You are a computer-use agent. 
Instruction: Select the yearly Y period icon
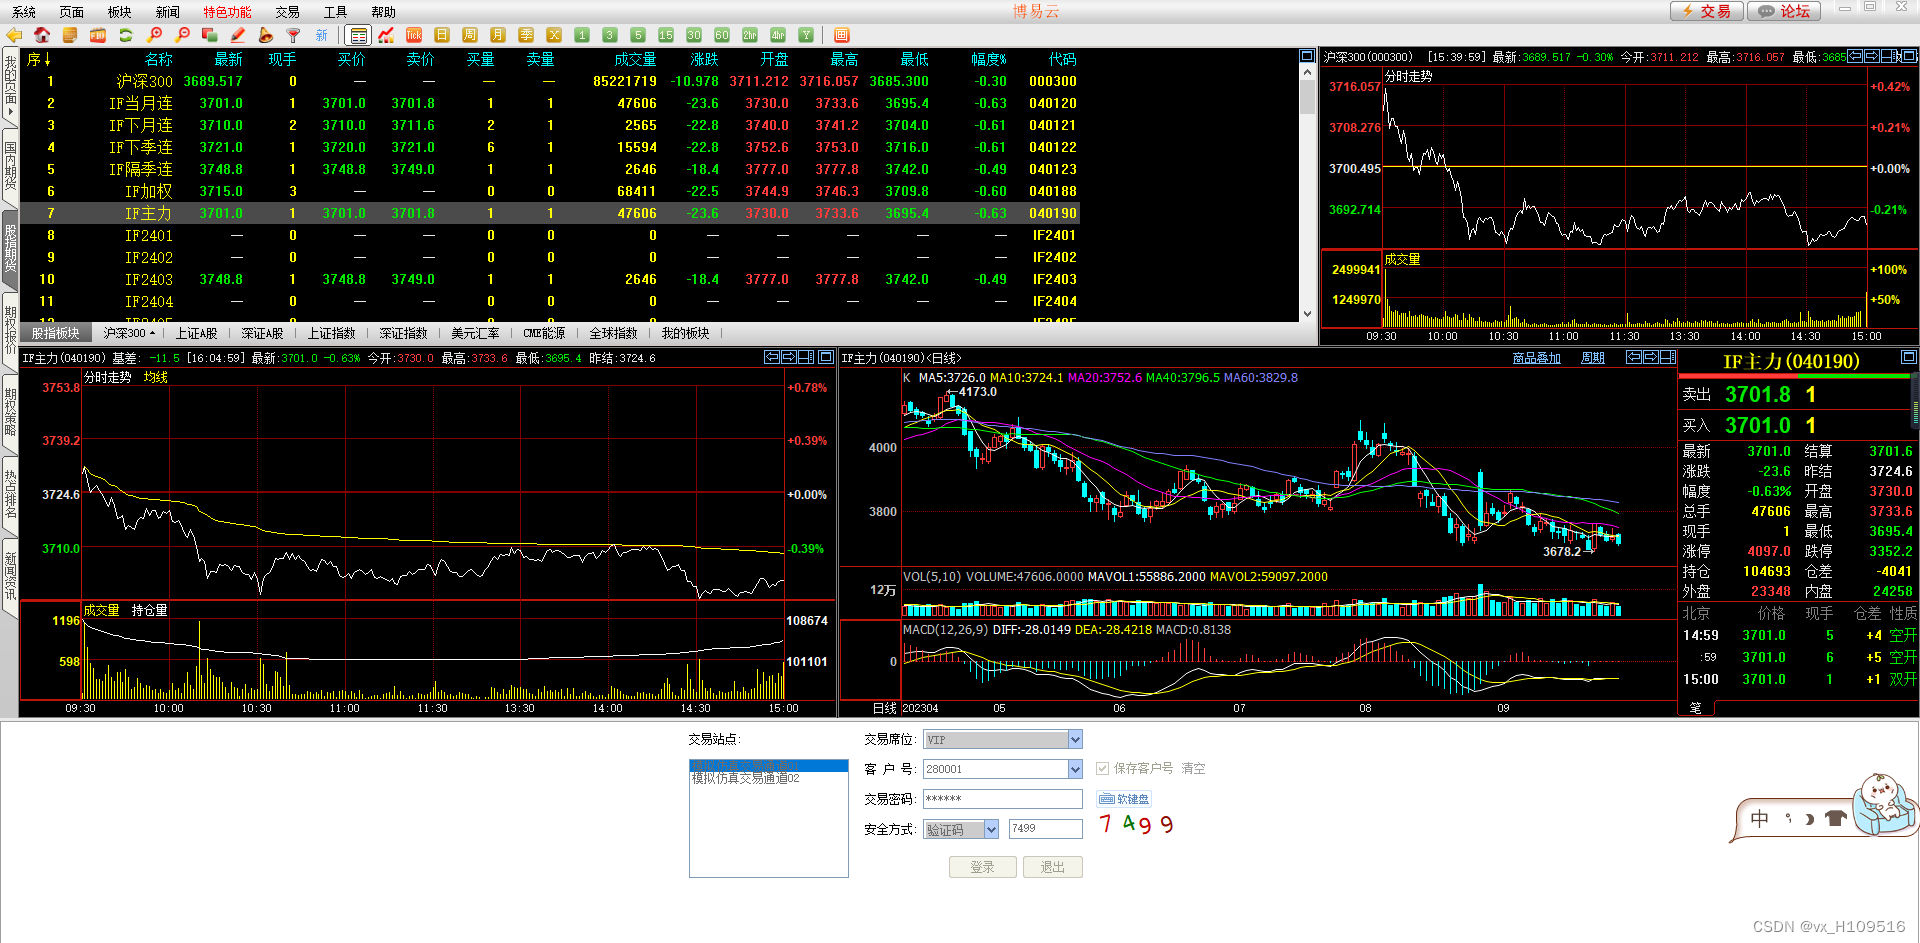(x=806, y=35)
